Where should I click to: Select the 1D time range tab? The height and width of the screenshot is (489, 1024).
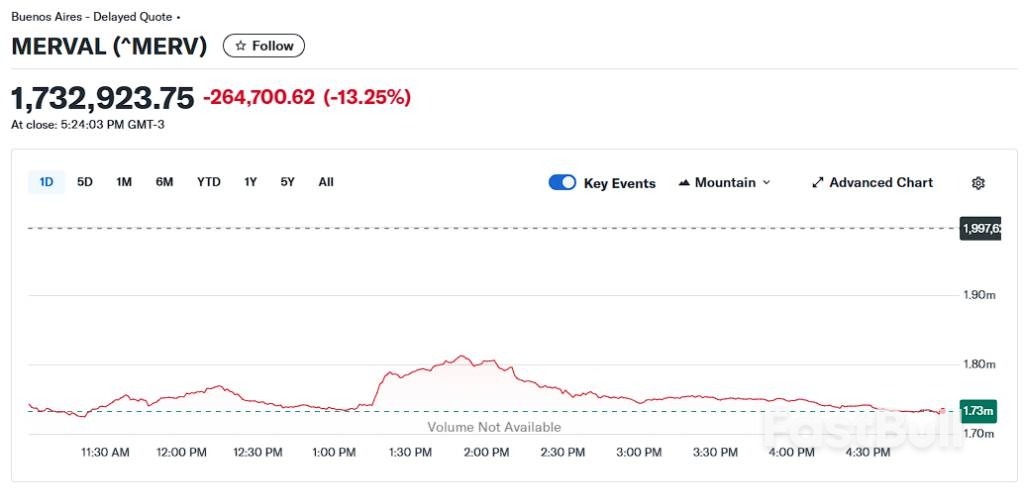coord(46,182)
